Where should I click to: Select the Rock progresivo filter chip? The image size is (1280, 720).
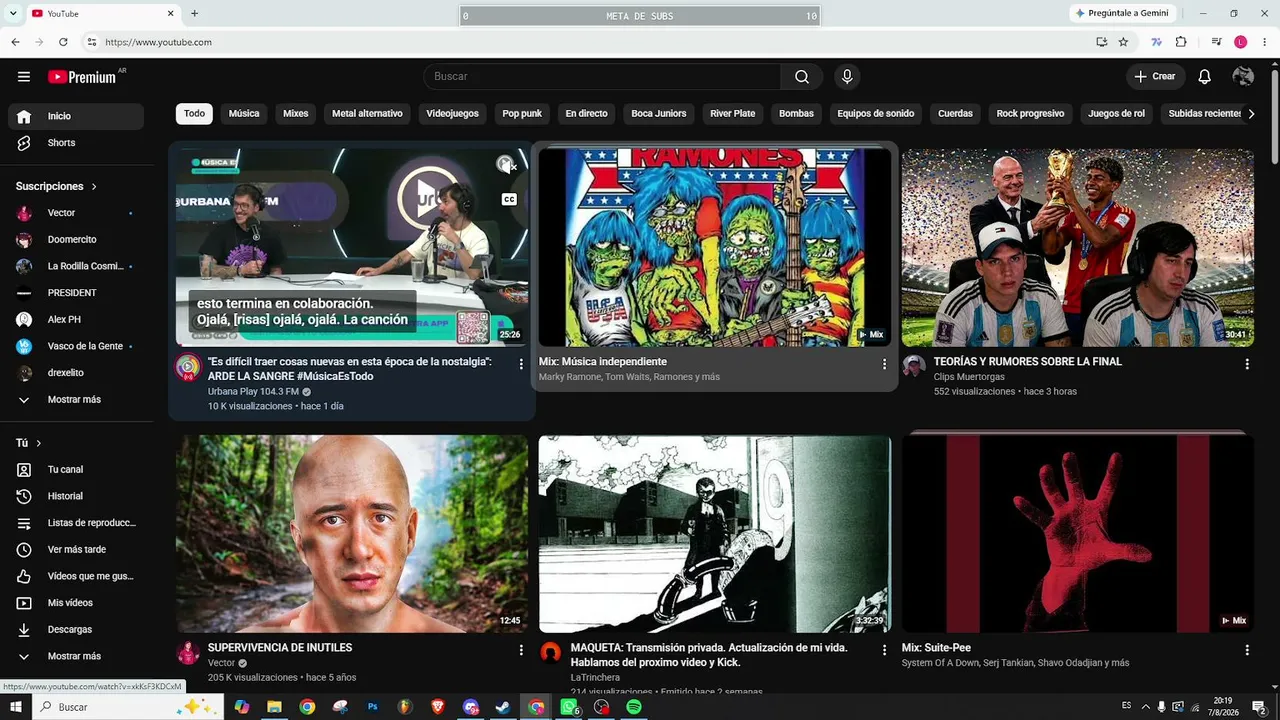click(1030, 114)
